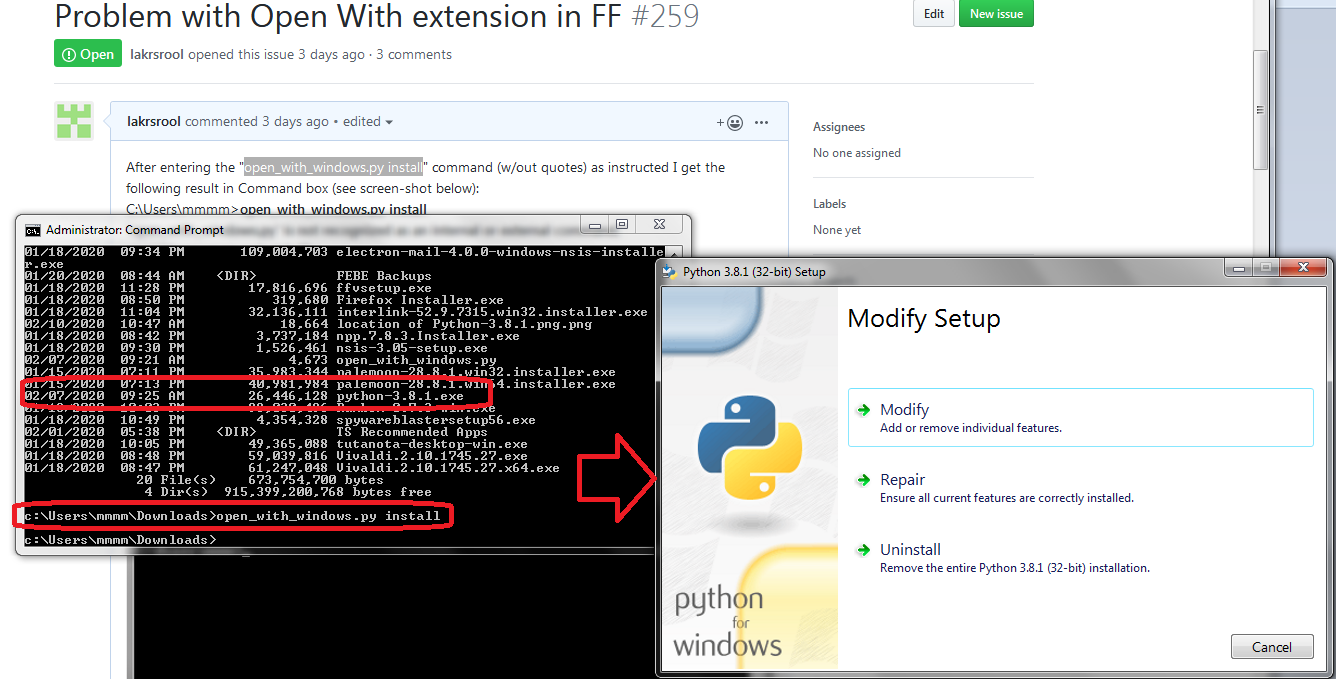Click the 'No one assigned' sidebar text
This screenshot has height=679, width=1336.
click(857, 153)
